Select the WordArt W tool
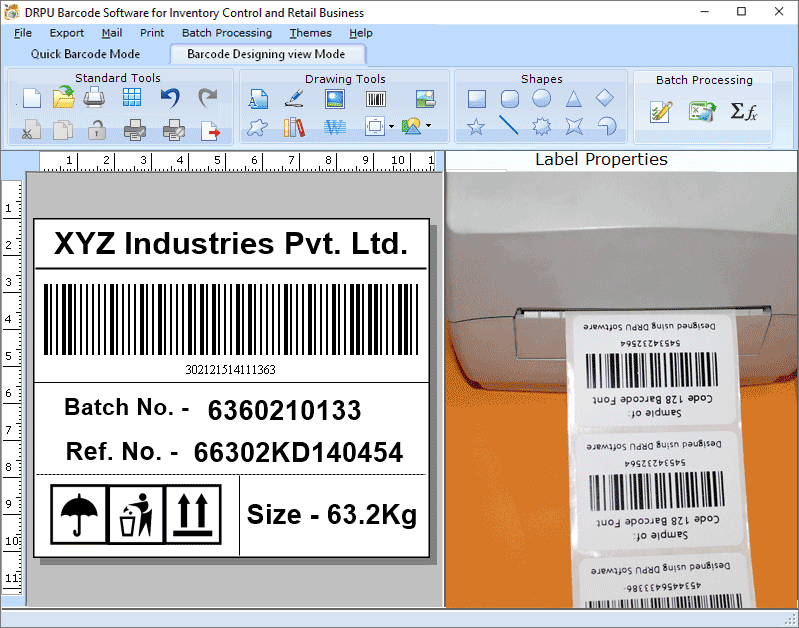The width and height of the screenshot is (799, 628). point(335,127)
